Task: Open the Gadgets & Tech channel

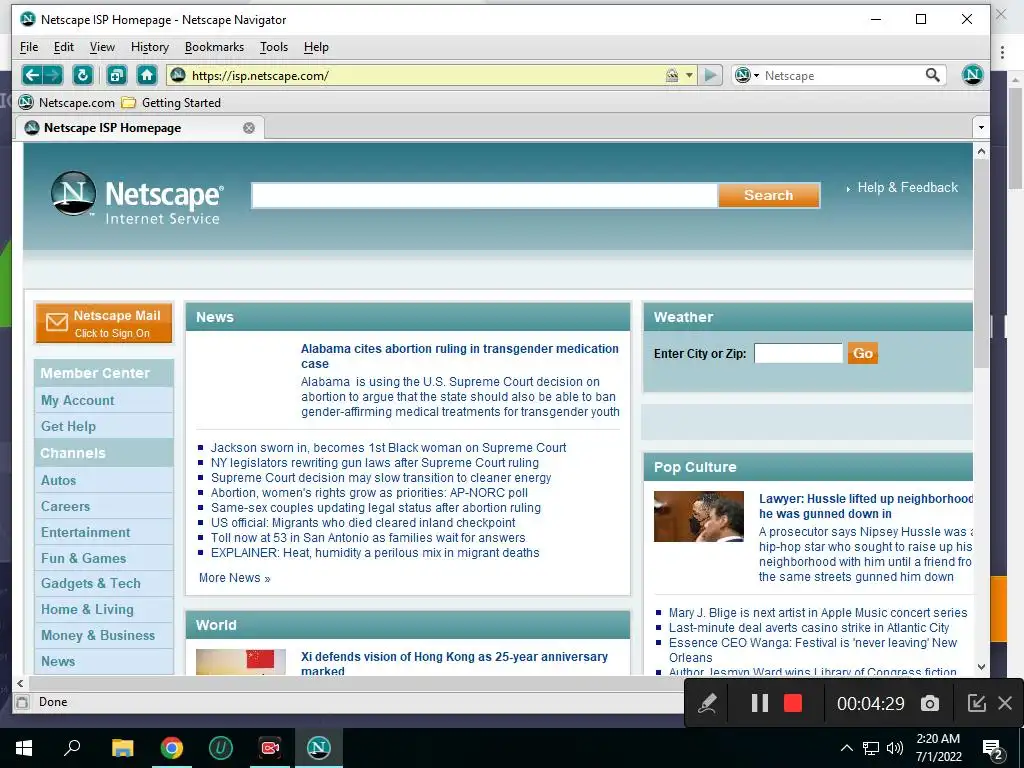Action: 91,583
